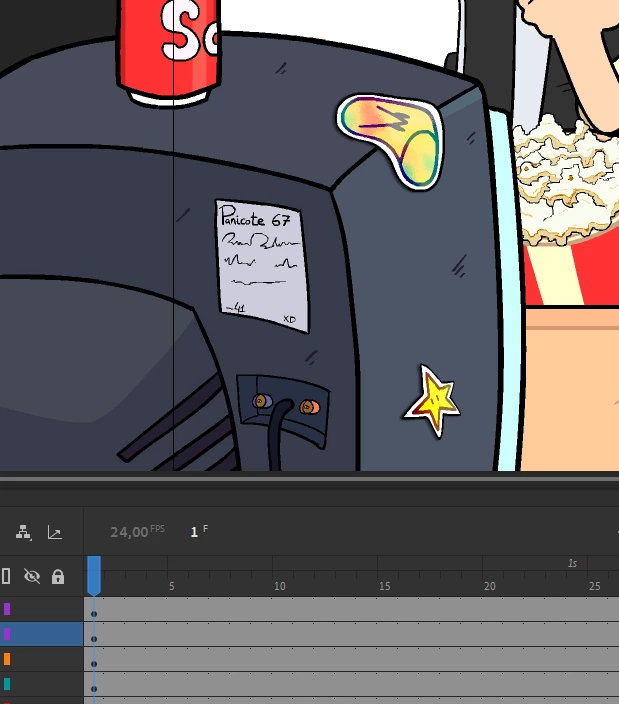Click the frame graph icon
619x704 pixels.
point(55,532)
